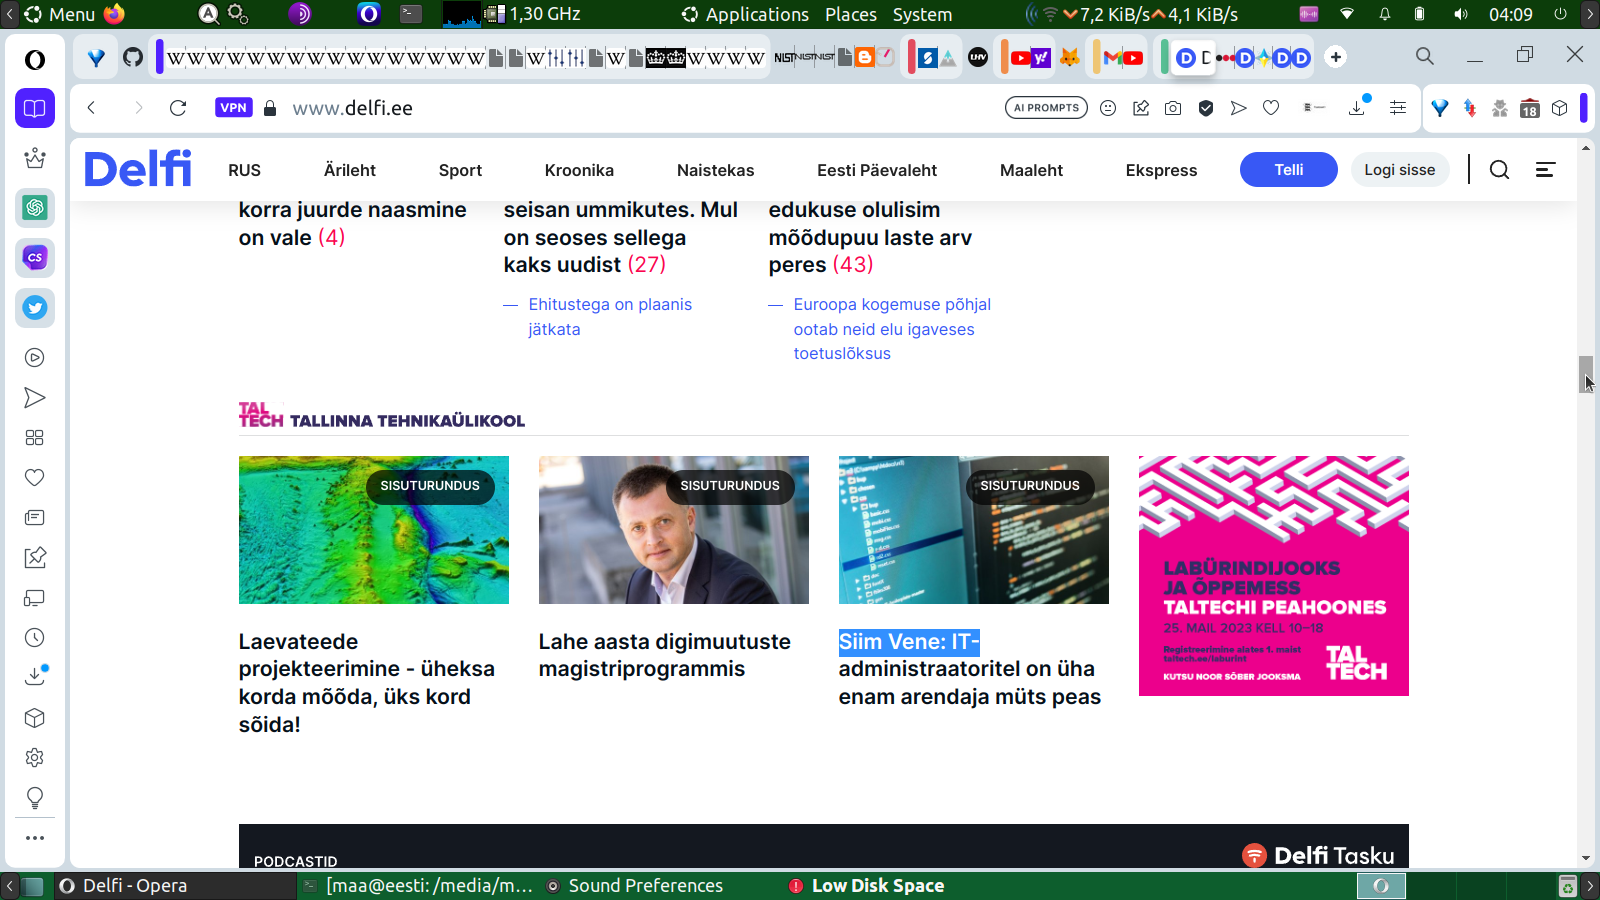Image resolution: width=1600 pixels, height=900 pixels.
Task: Click the Telli subscribe button
Action: pyautogui.click(x=1289, y=170)
